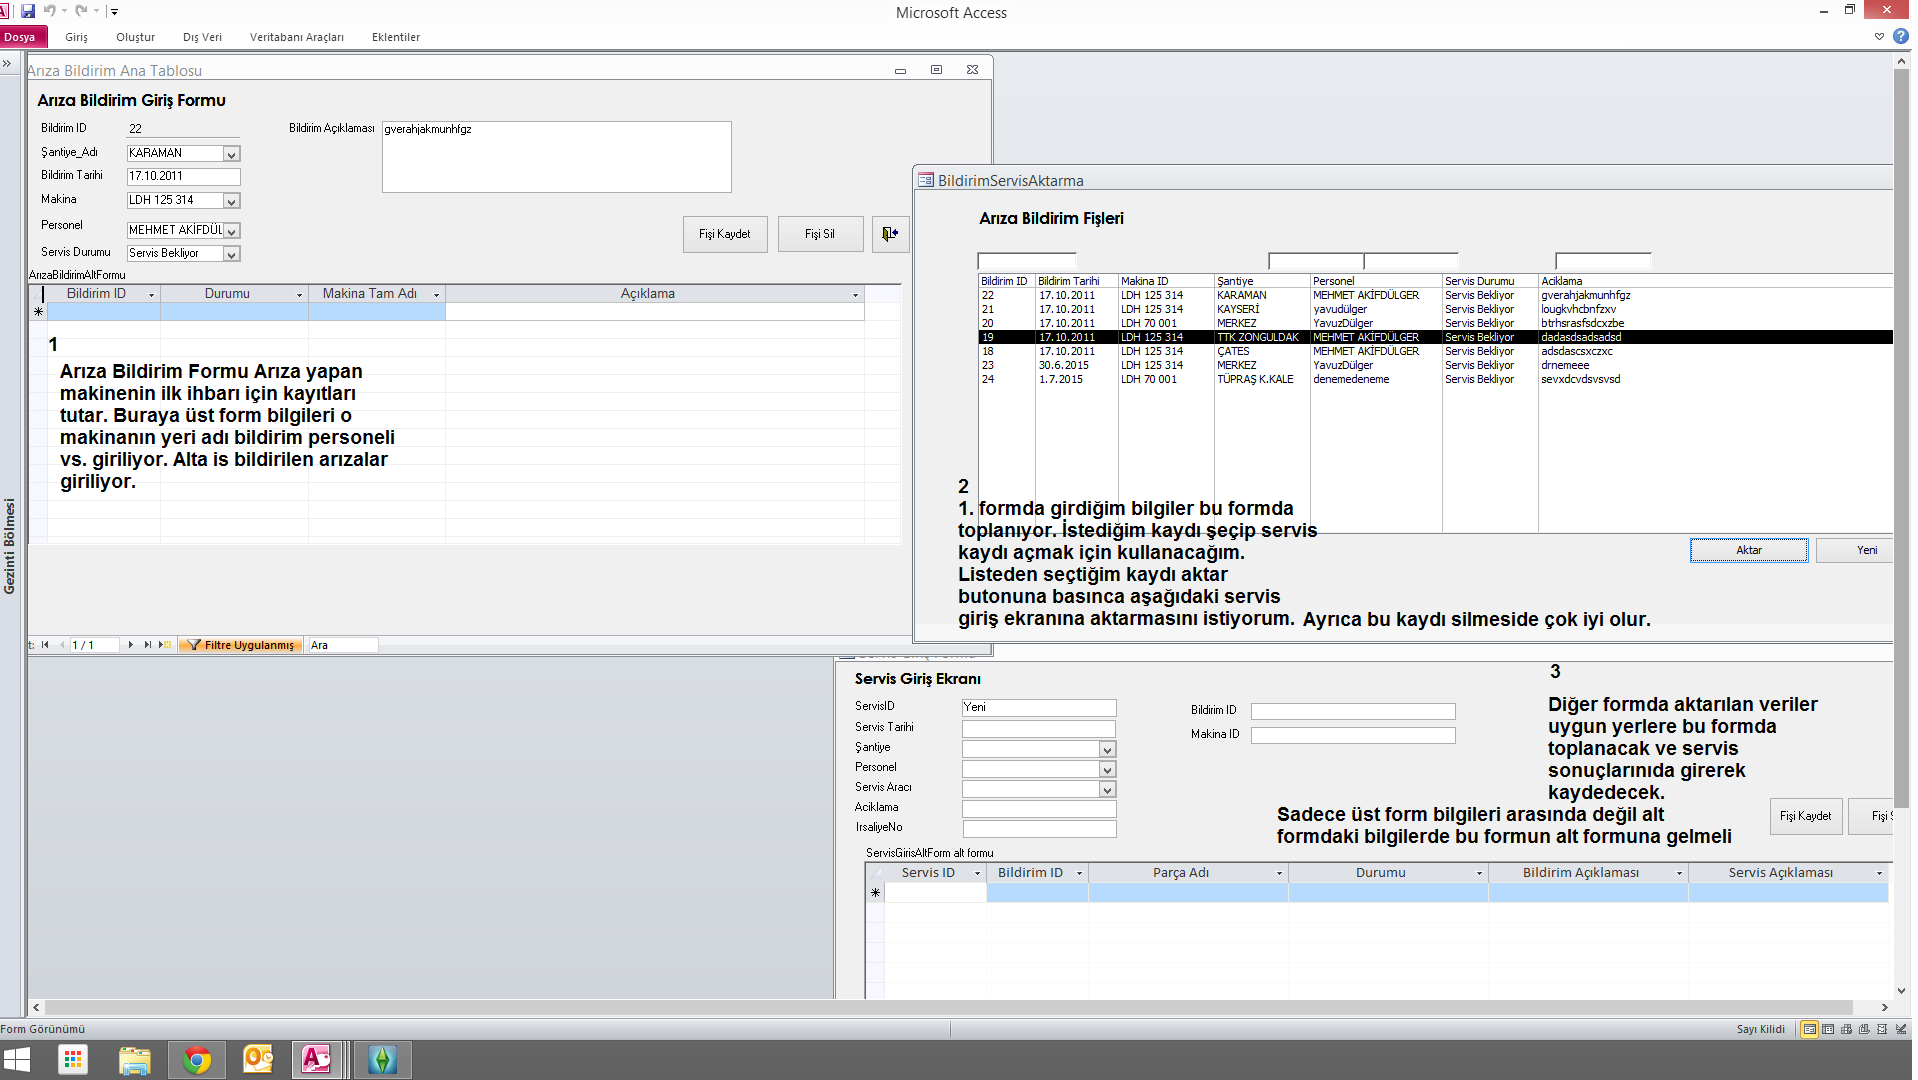The width and height of the screenshot is (1918, 1080).
Task: Expand the Gezinti Bölmesi navigation pane
Action: pyautogui.click(x=7, y=63)
